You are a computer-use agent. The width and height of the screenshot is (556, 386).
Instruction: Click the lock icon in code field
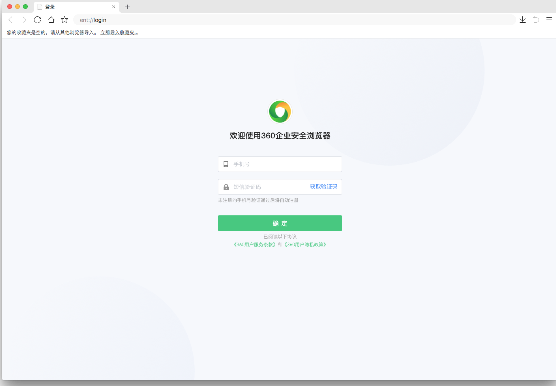coord(226,187)
